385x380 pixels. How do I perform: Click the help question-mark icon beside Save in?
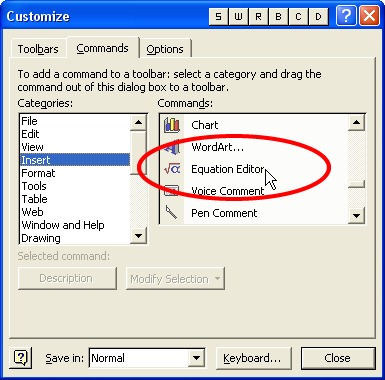[x=21, y=358]
